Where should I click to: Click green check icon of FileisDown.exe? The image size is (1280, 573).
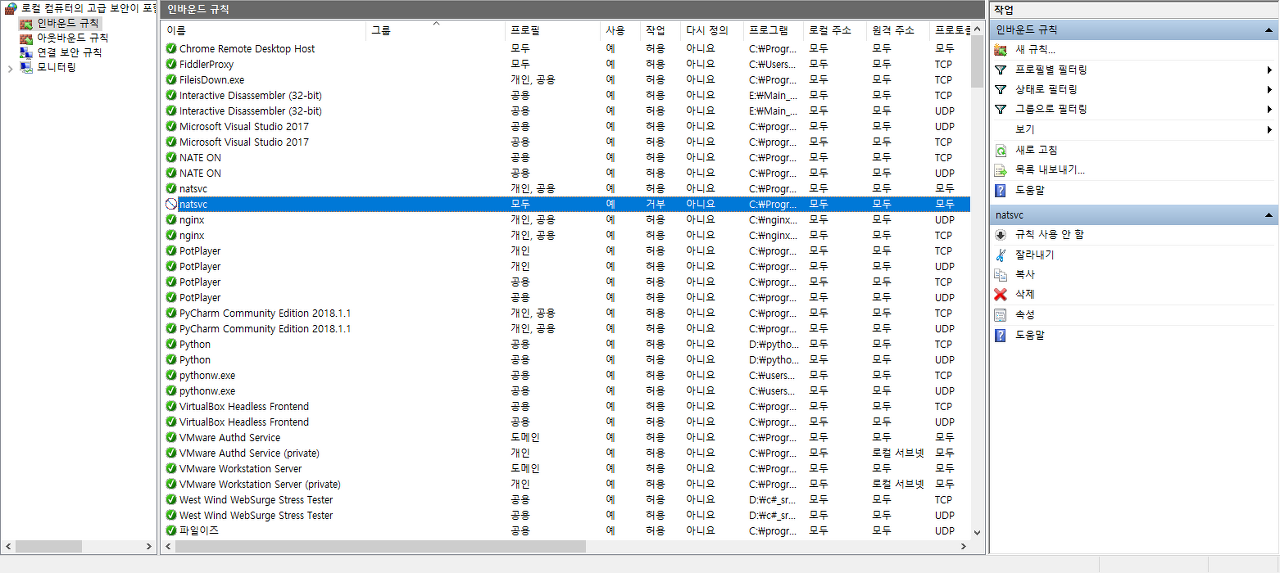171,80
